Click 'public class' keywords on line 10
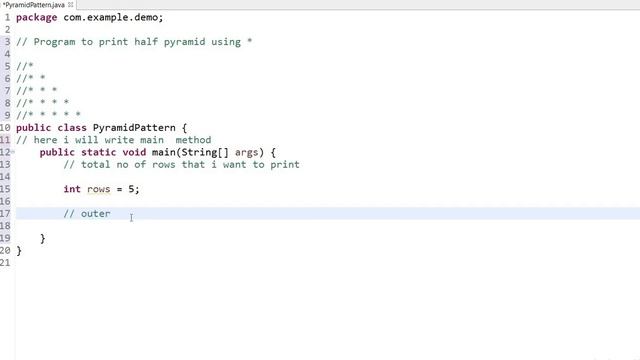The height and width of the screenshot is (360, 640). 51,128
